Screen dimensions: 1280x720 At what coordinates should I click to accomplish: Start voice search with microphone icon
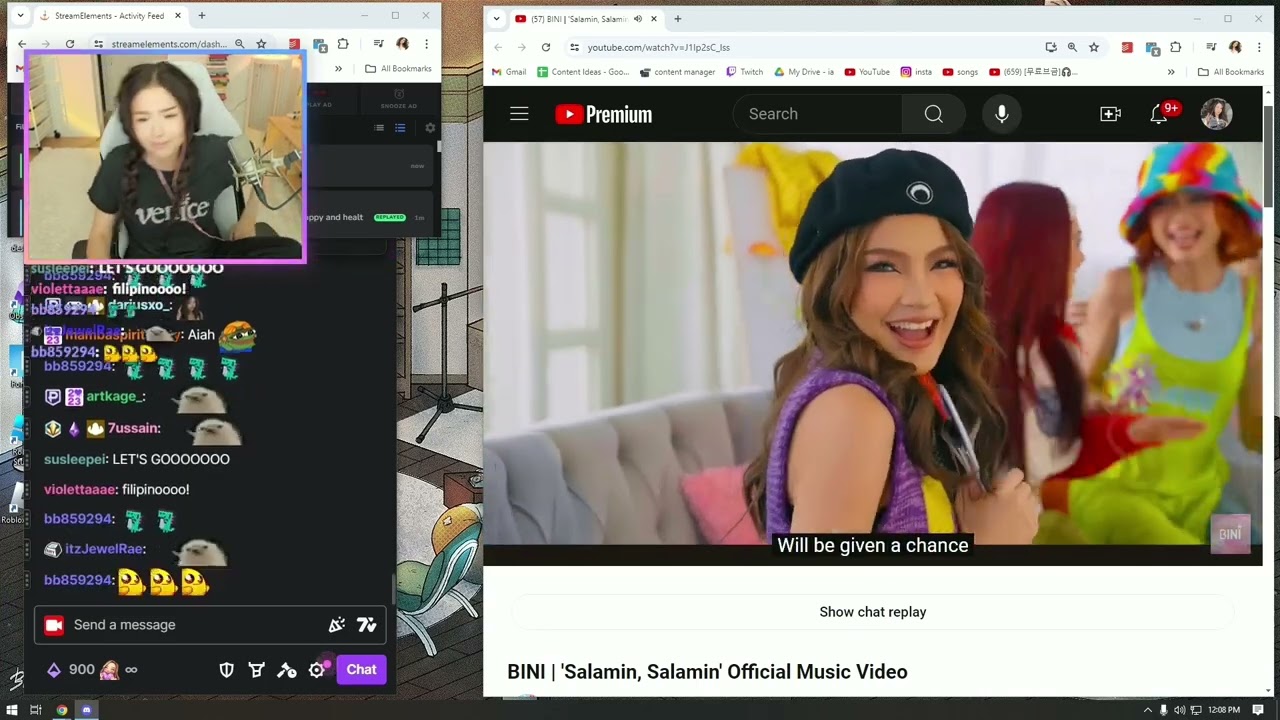point(1002,114)
